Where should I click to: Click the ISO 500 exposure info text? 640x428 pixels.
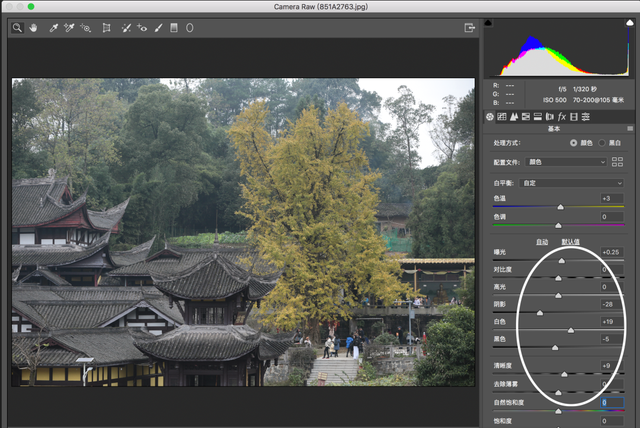(555, 100)
